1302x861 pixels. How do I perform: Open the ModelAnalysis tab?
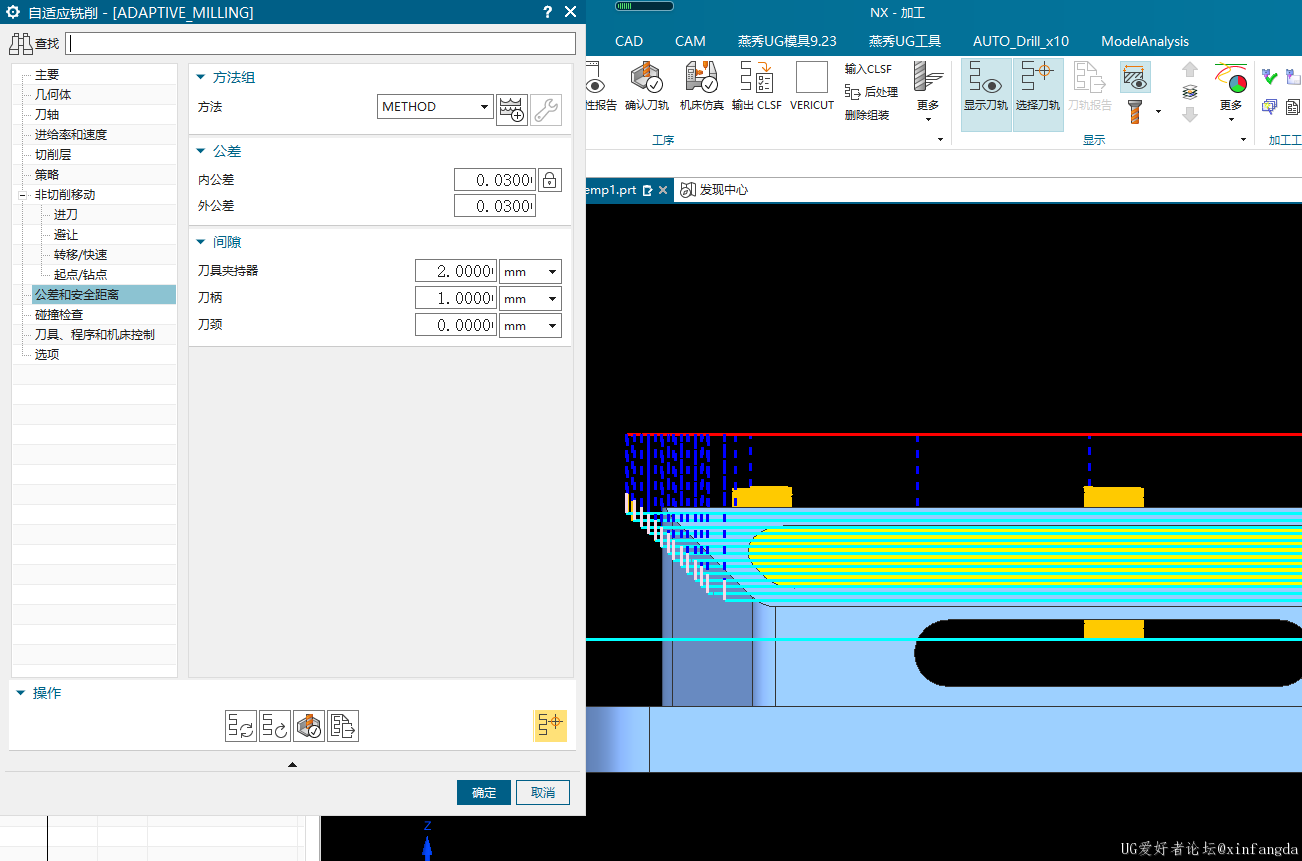tap(1145, 41)
